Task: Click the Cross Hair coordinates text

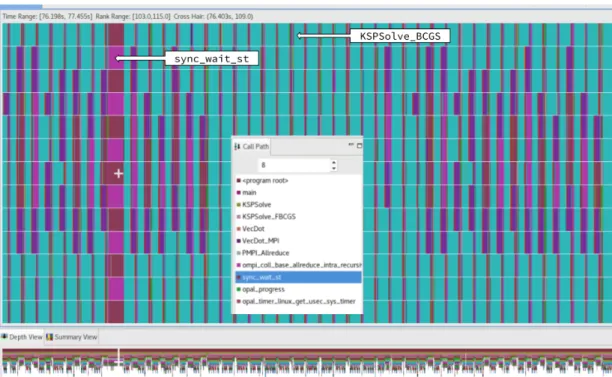Action: (x=213, y=16)
